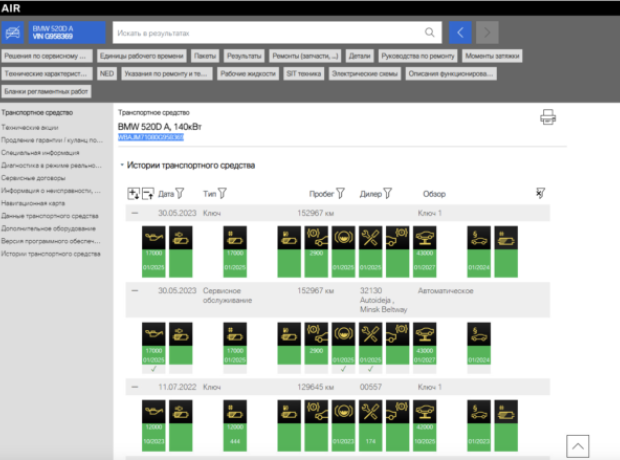Open the Пробег column filter
620x460 pixels.
[340, 193]
